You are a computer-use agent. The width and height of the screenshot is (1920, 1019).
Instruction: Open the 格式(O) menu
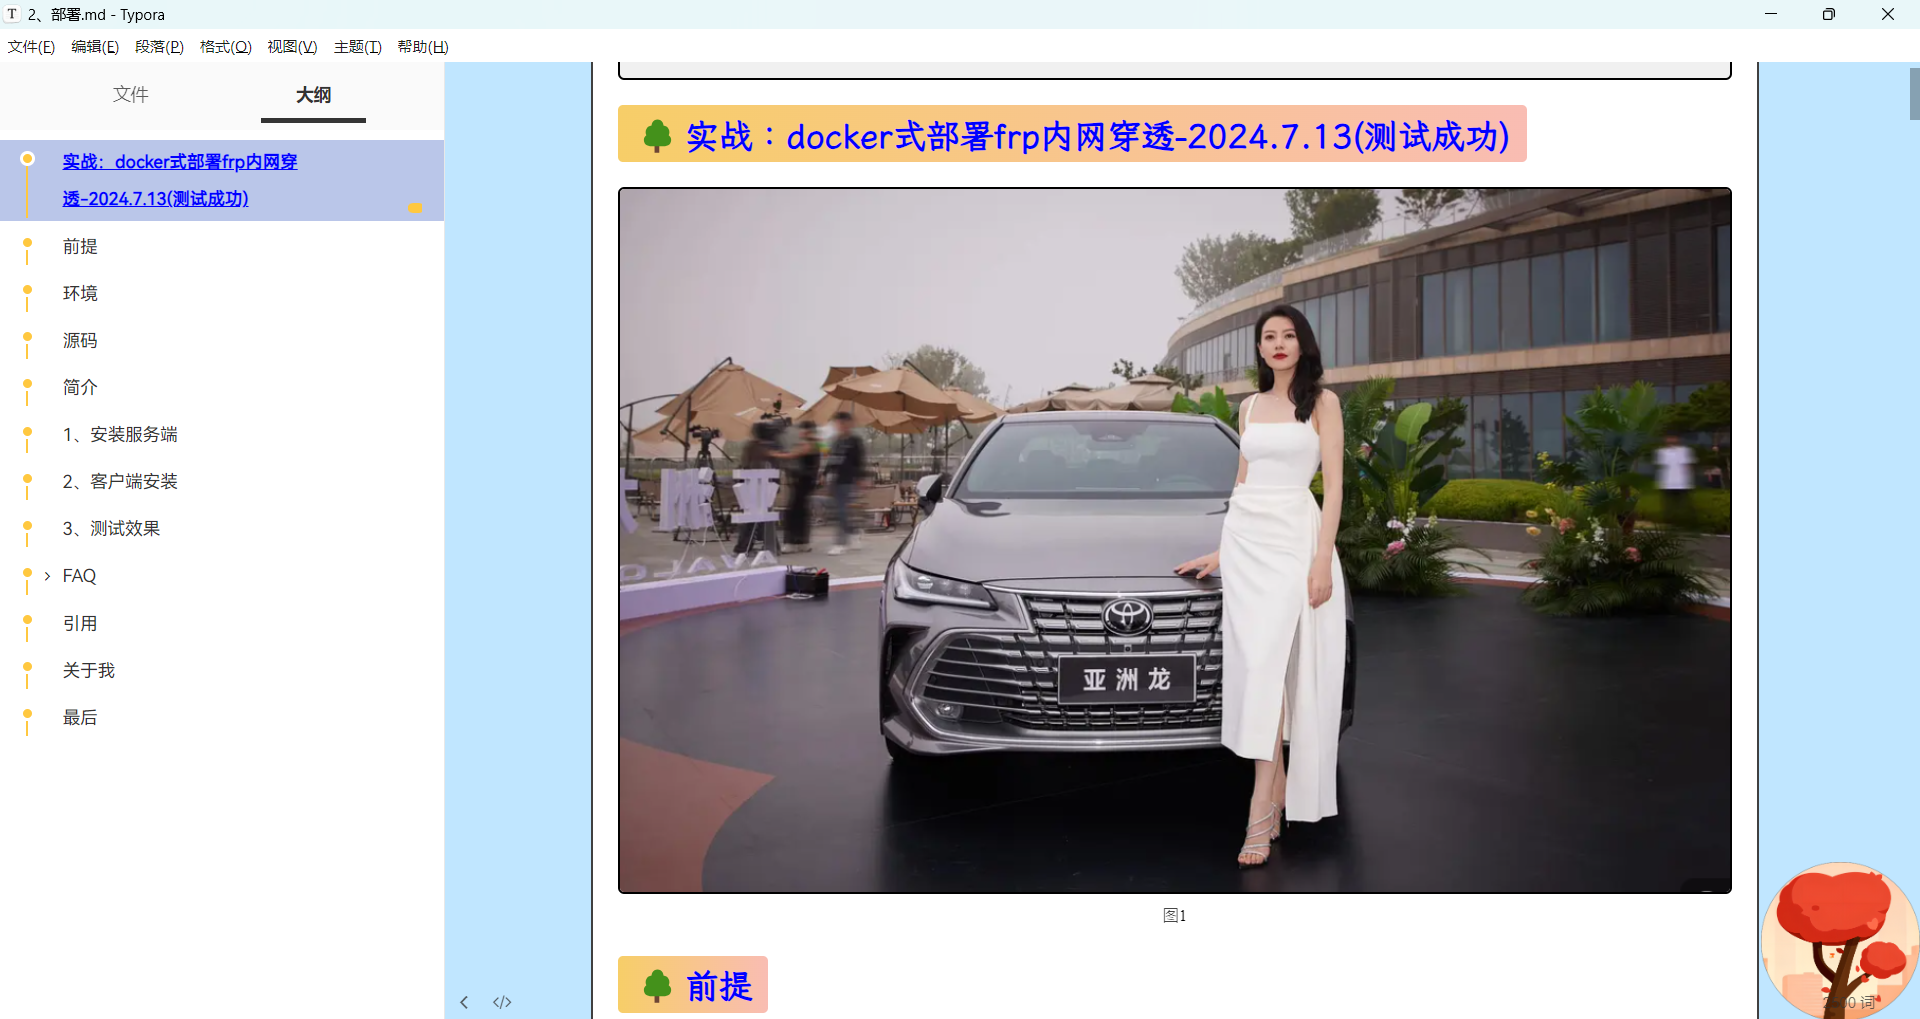coord(225,47)
